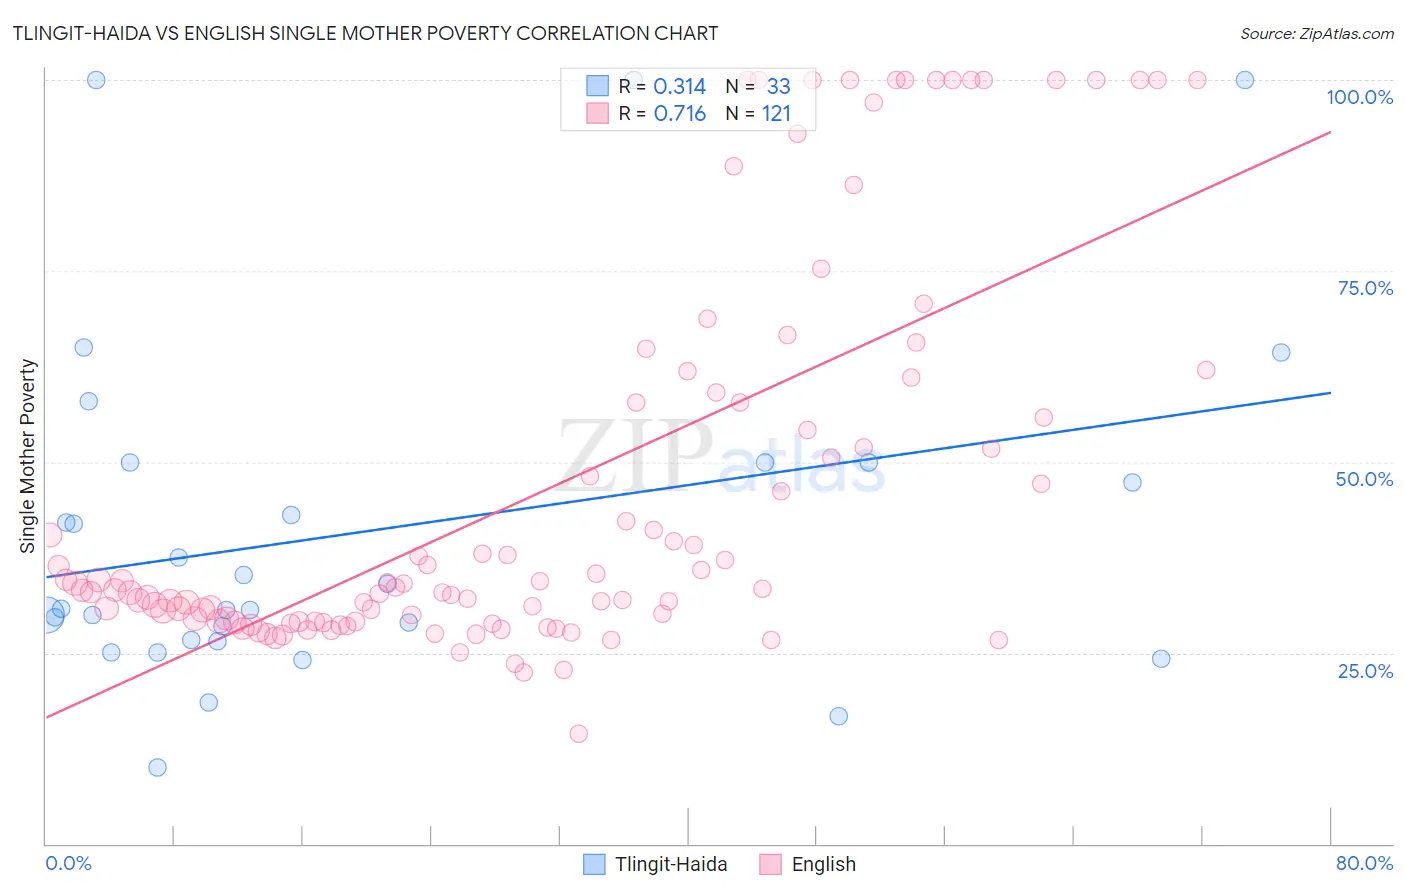This screenshot has width=1406, height=892.
Task: Click the lowest blue data point near 10%
Action: 157,768
